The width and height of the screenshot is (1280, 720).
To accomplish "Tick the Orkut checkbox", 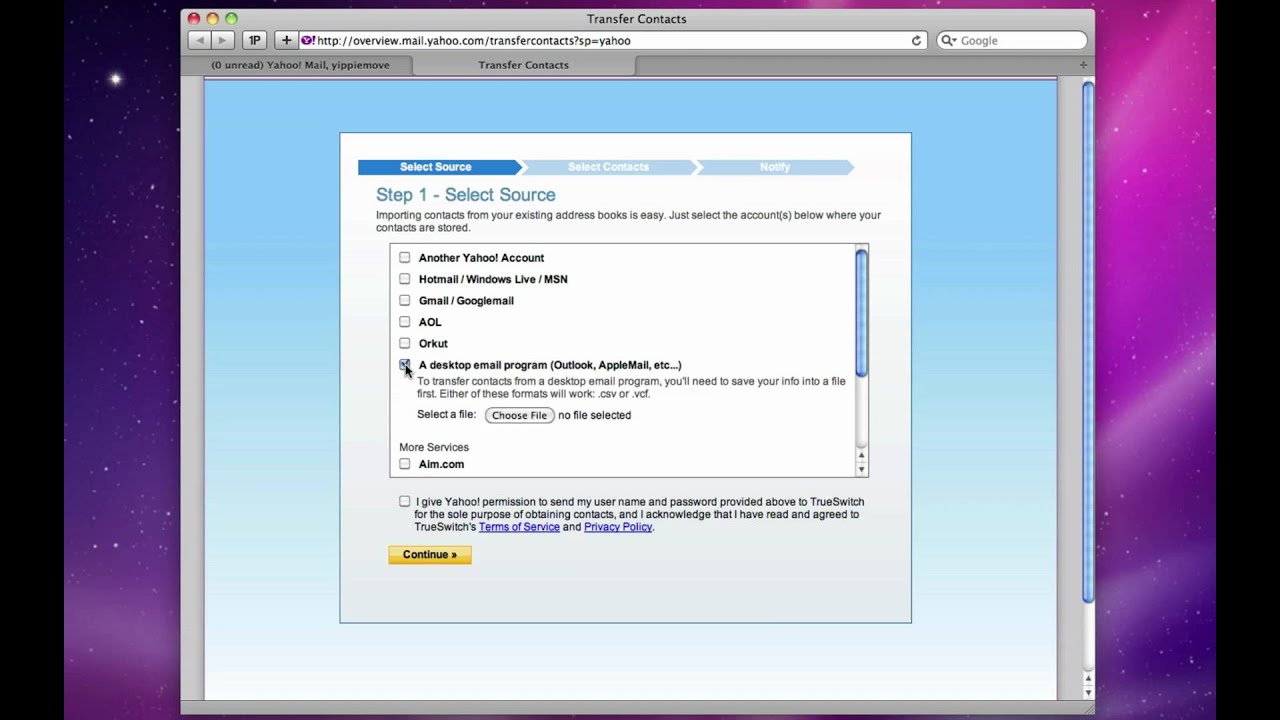I will coord(405,343).
